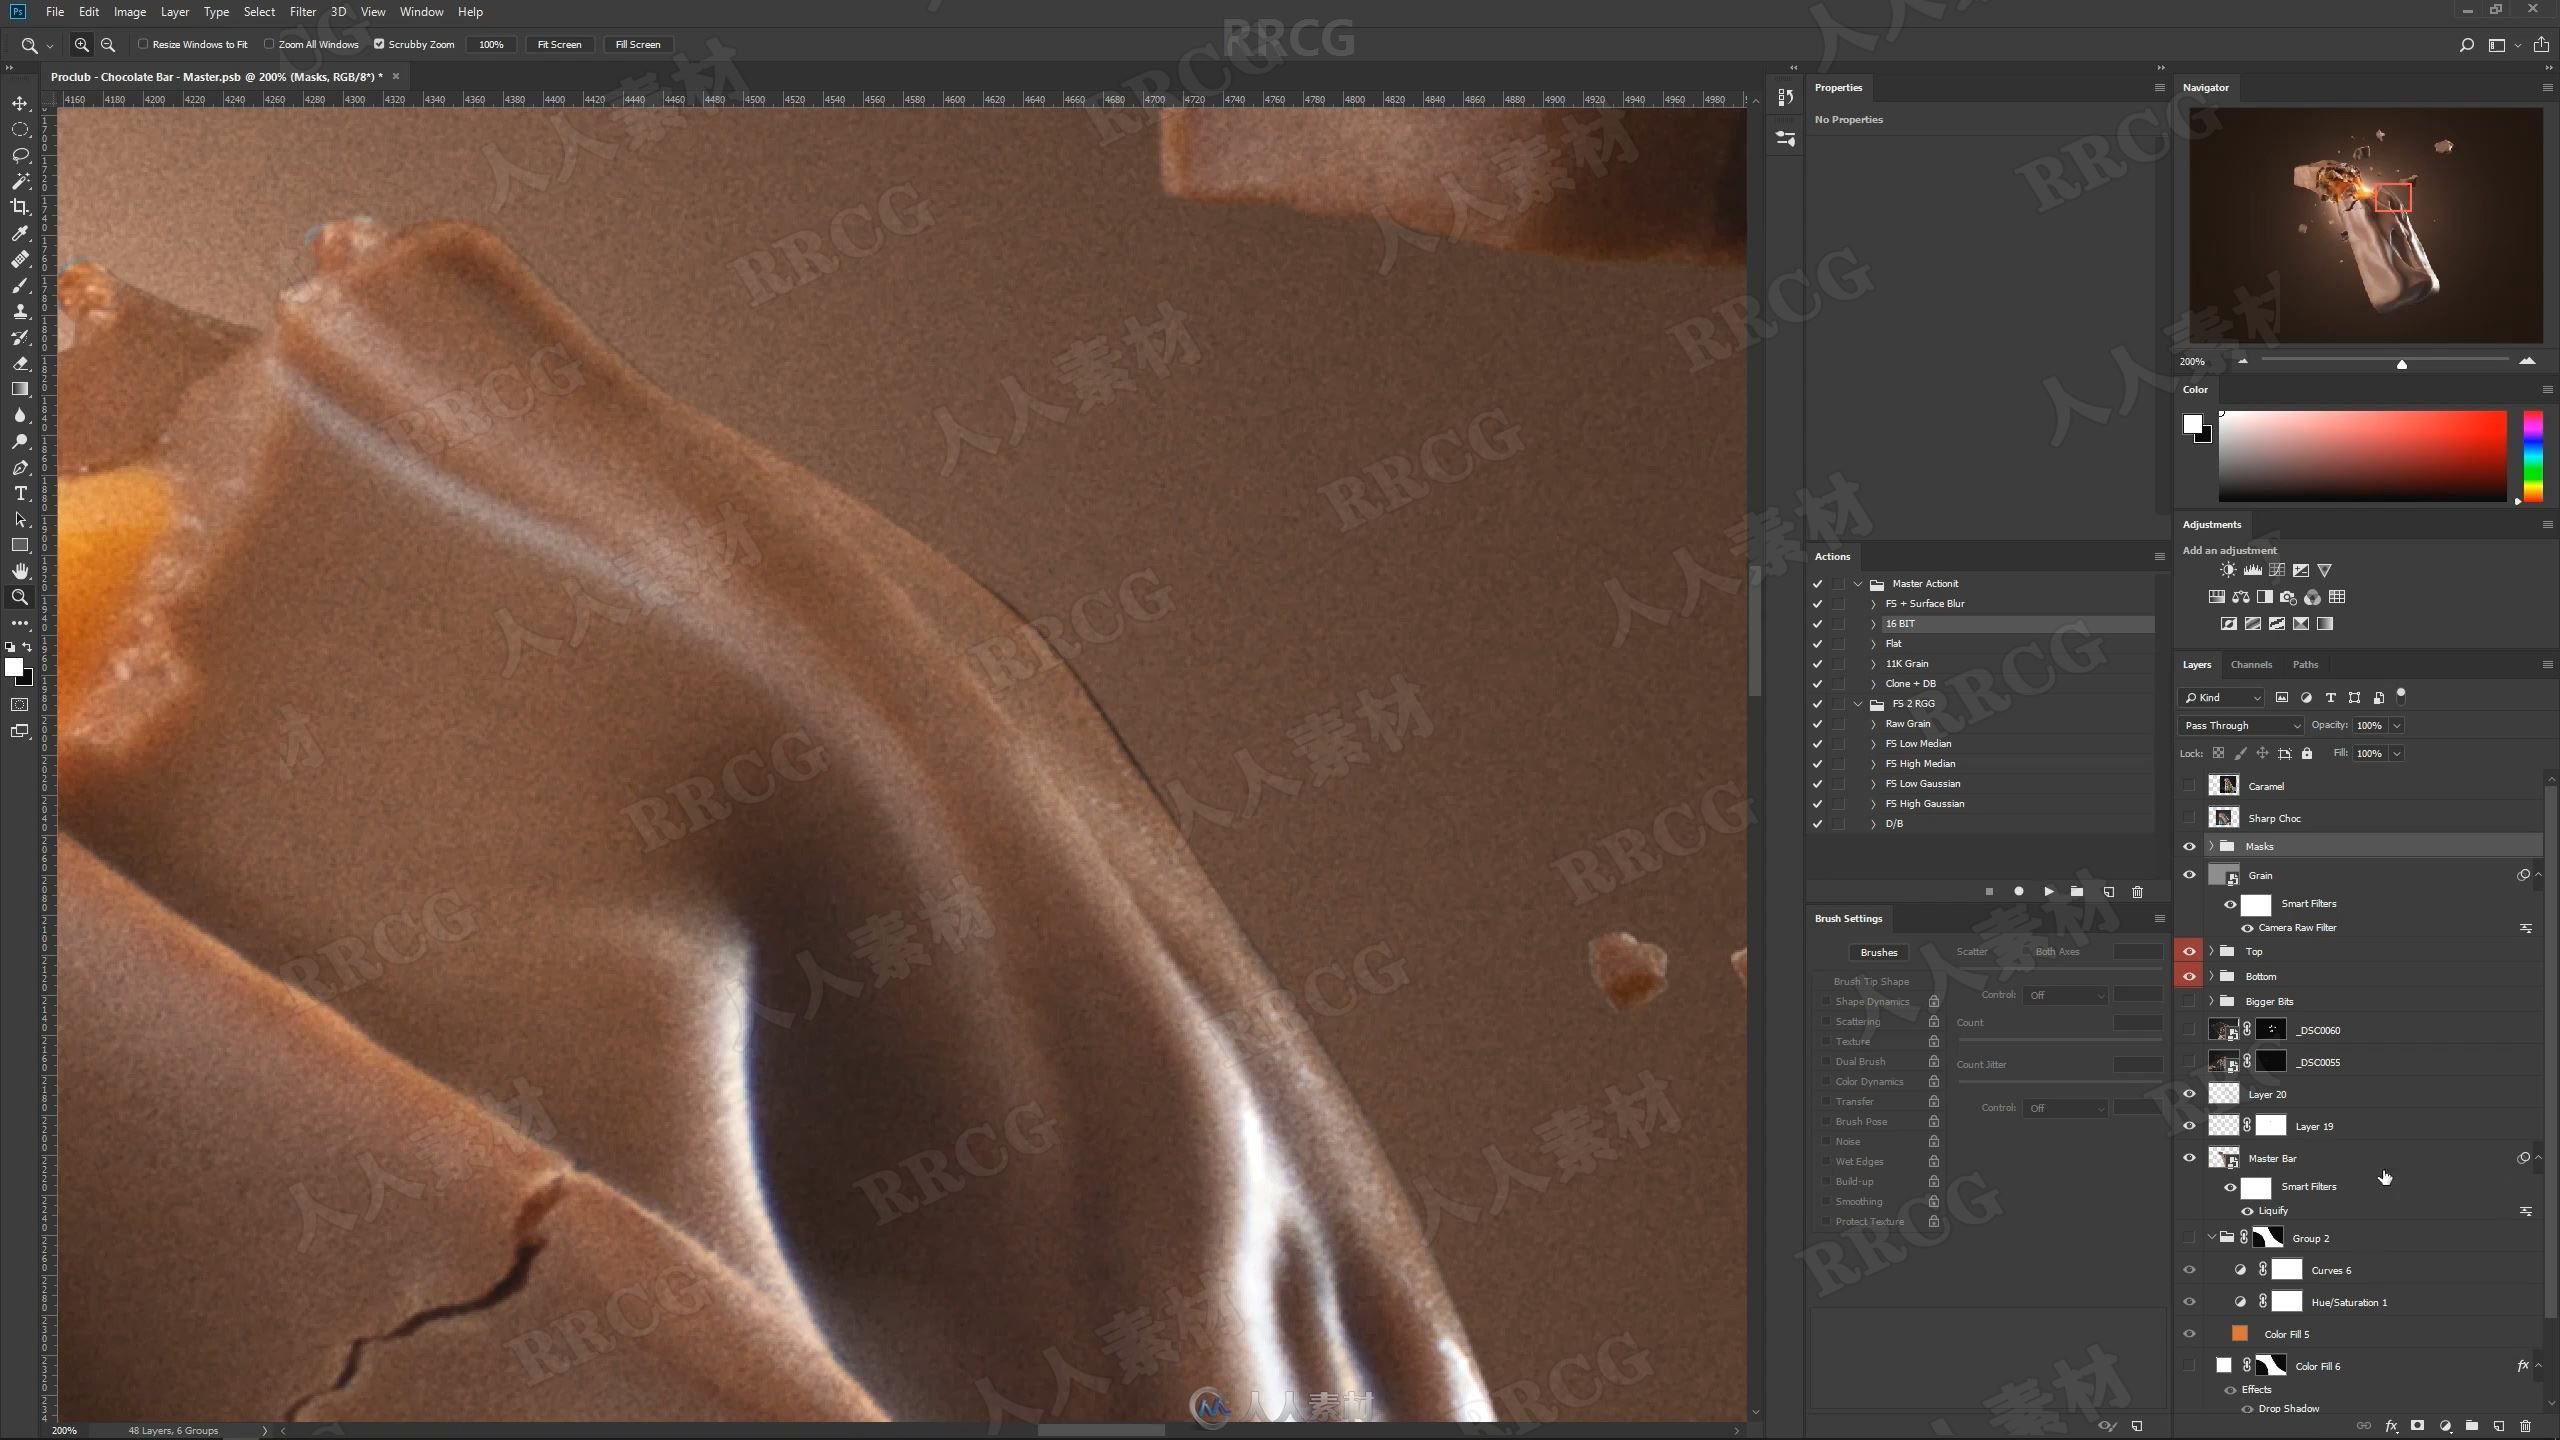Collapse the Master Actionit set
The width and height of the screenshot is (2560, 1440).
pyautogui.click(x=1858, y=584)
